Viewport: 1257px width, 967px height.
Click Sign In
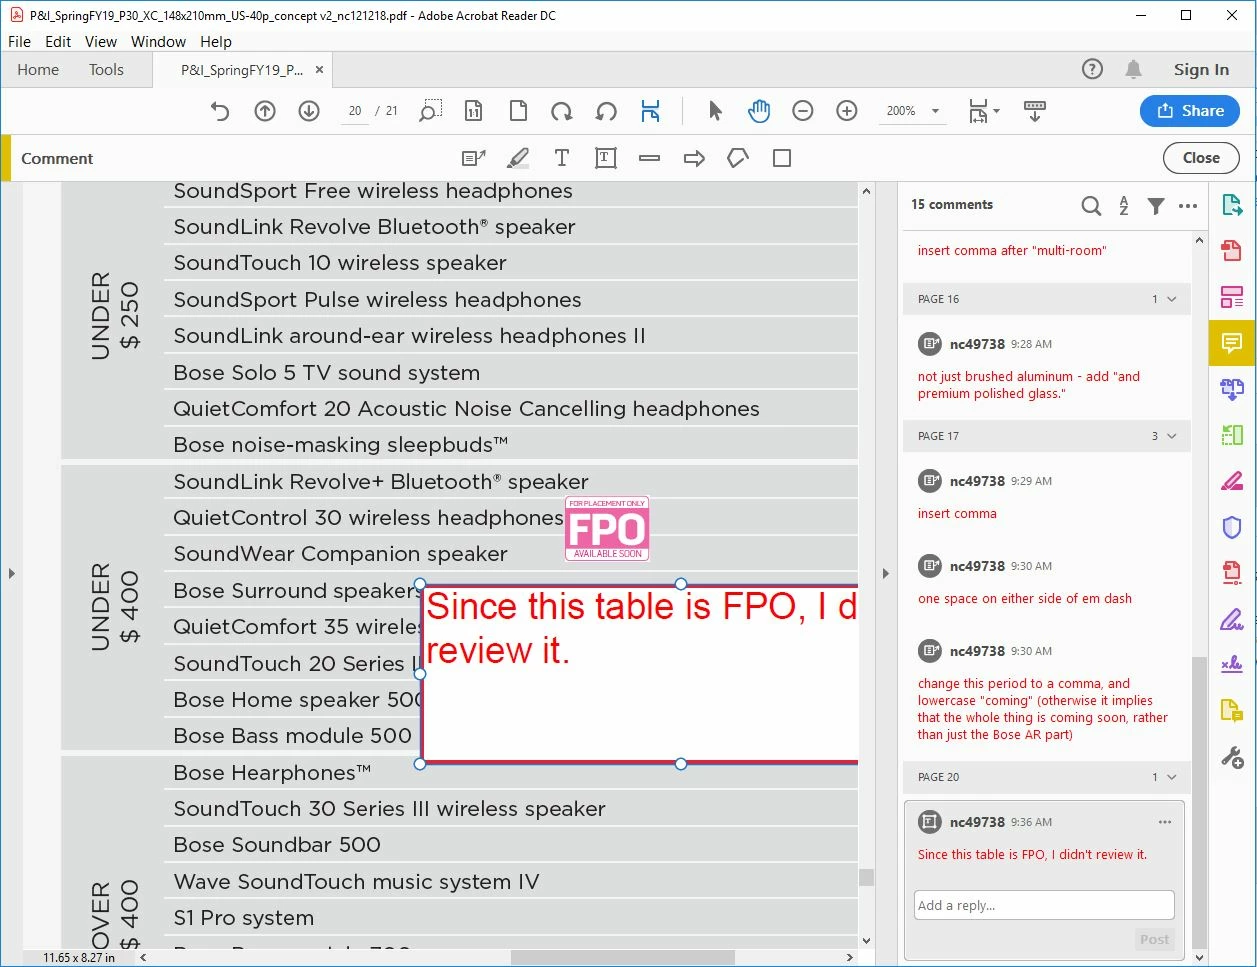(x=1201, y=69)
